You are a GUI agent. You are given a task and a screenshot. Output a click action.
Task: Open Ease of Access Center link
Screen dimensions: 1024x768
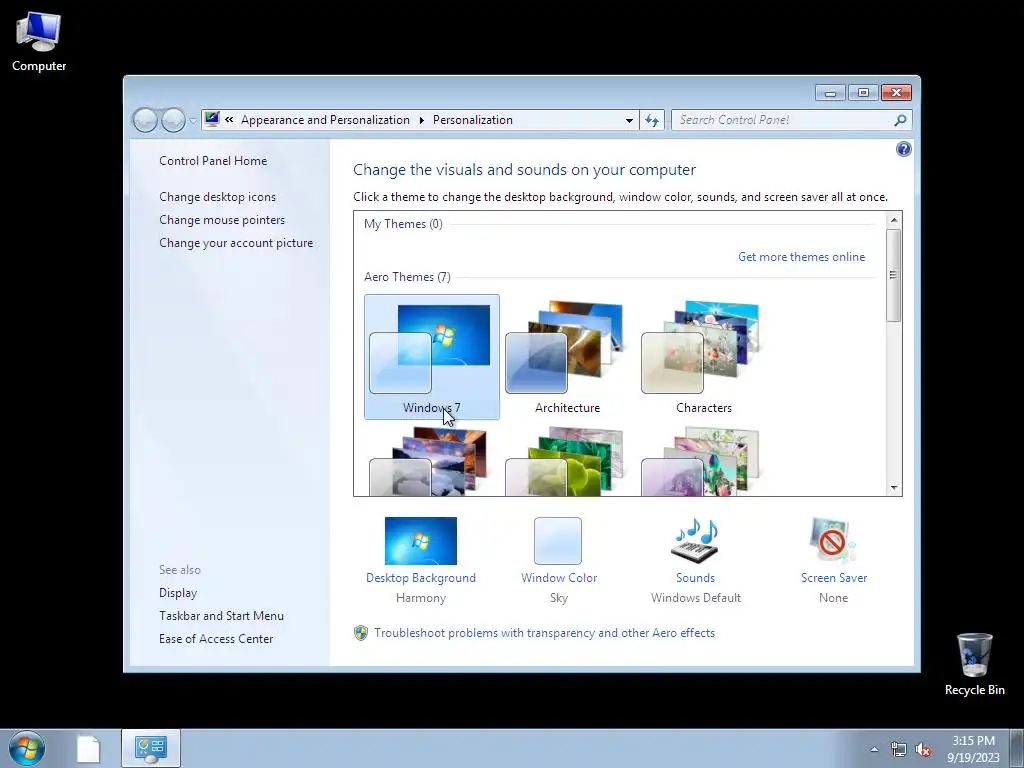tap(216, 639)
